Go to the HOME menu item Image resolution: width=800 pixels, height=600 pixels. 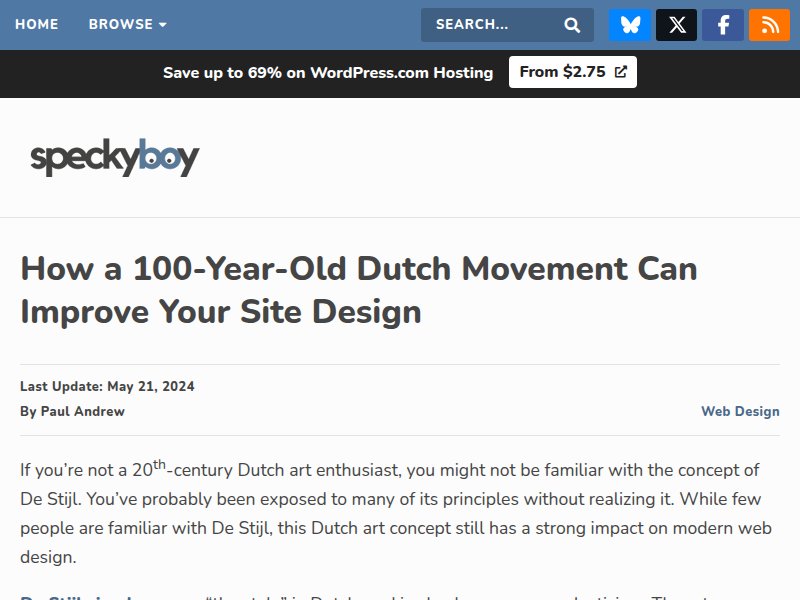click(37, 24)
